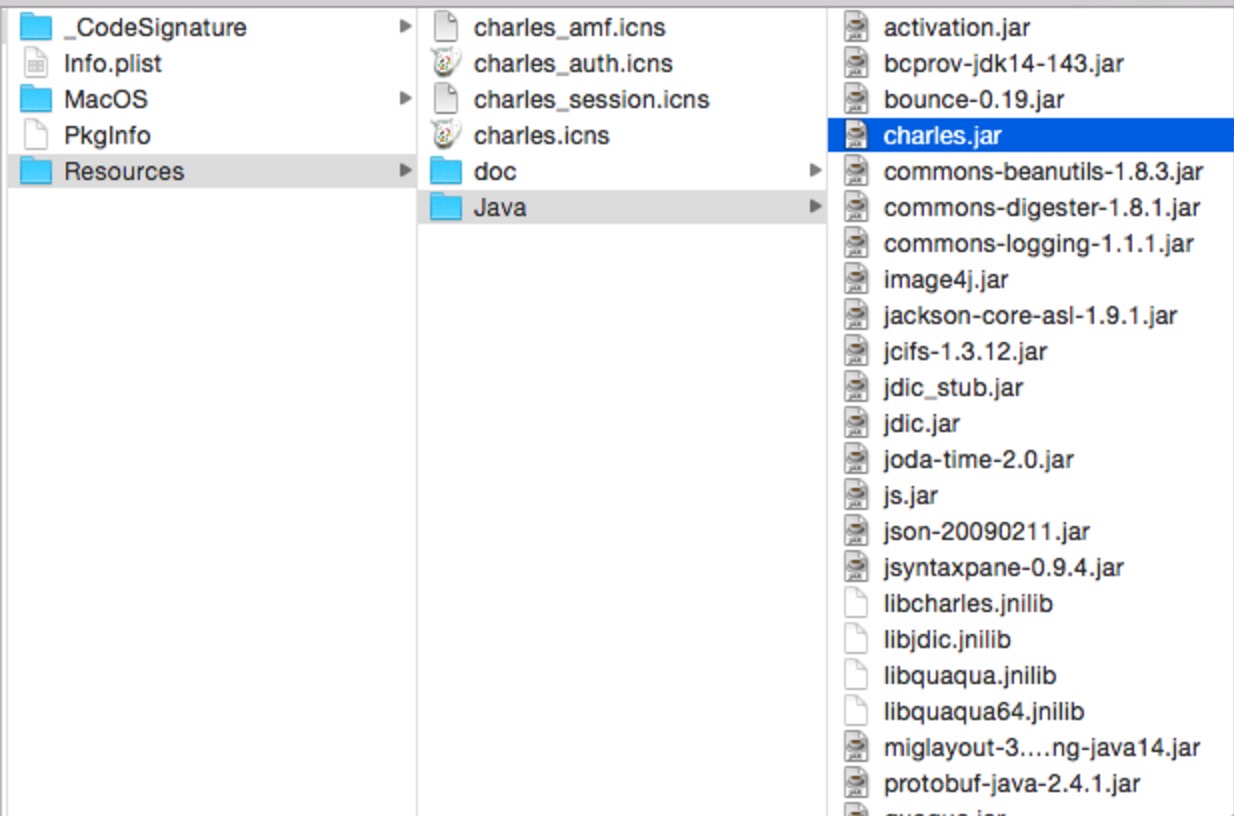
Task: Click the libjdic.jnilib blank document icon
Action: [x=856, y=639]
